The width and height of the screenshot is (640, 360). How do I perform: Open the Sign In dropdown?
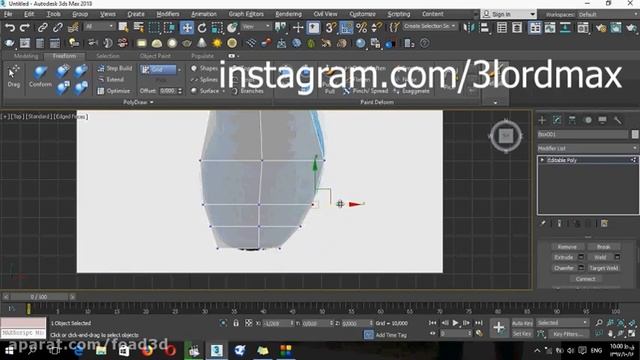509,14
